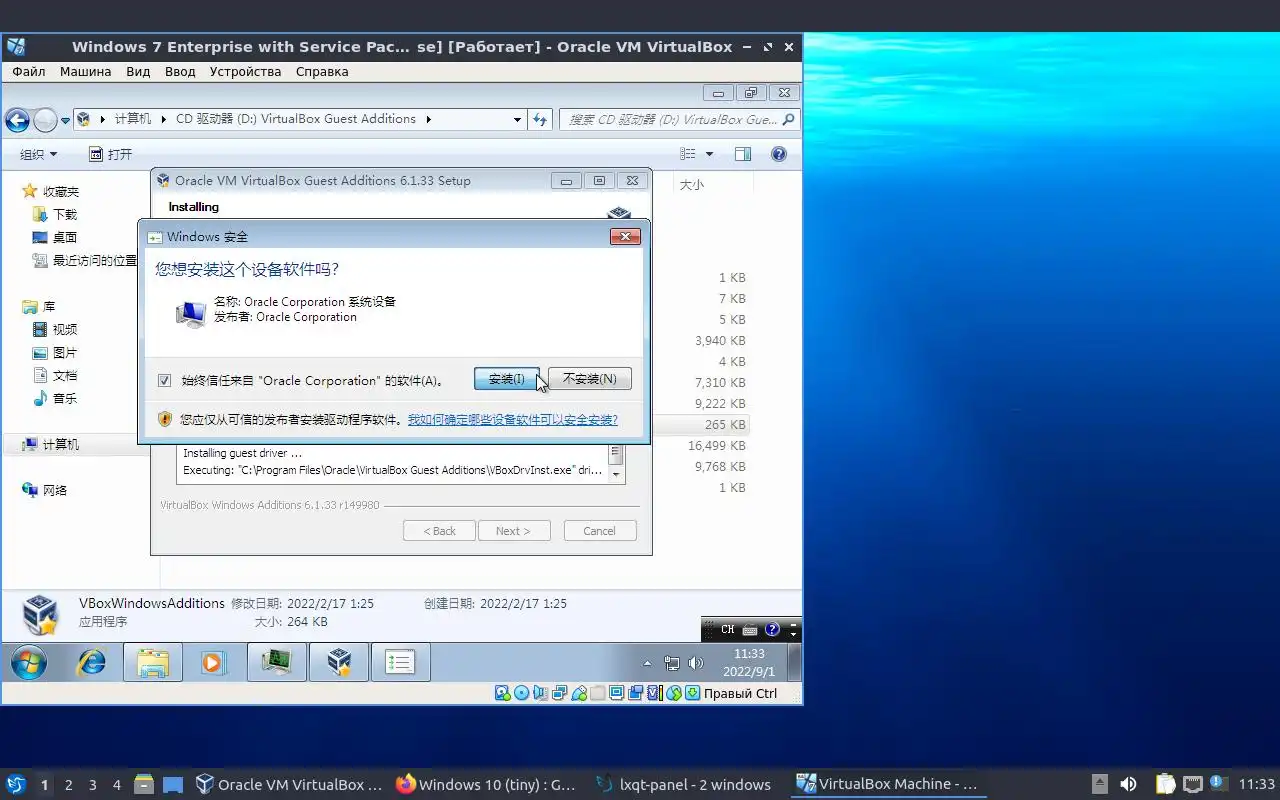
Task: Select 下载 in Explorer favorites
Action: [x=55, y=214]
